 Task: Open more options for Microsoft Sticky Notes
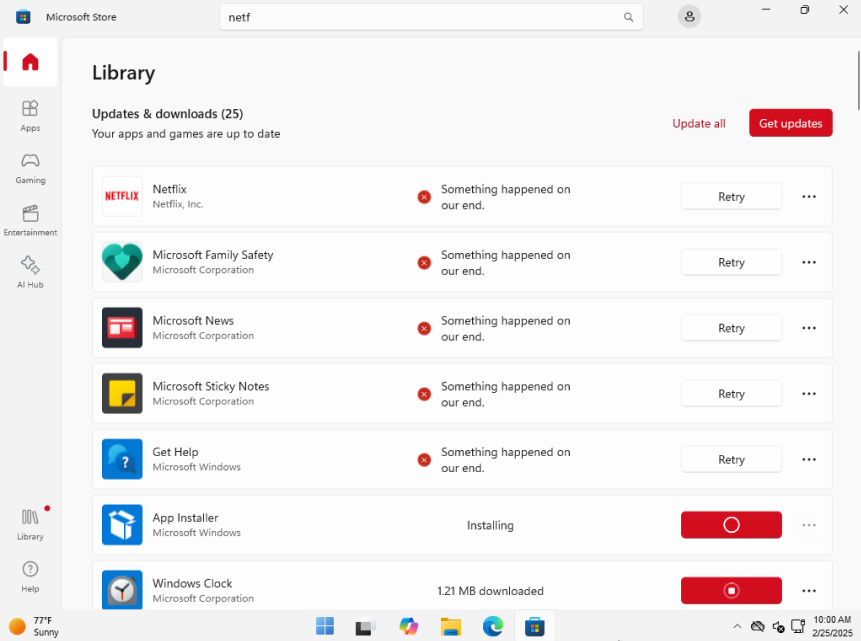click(x=809, y=394)
